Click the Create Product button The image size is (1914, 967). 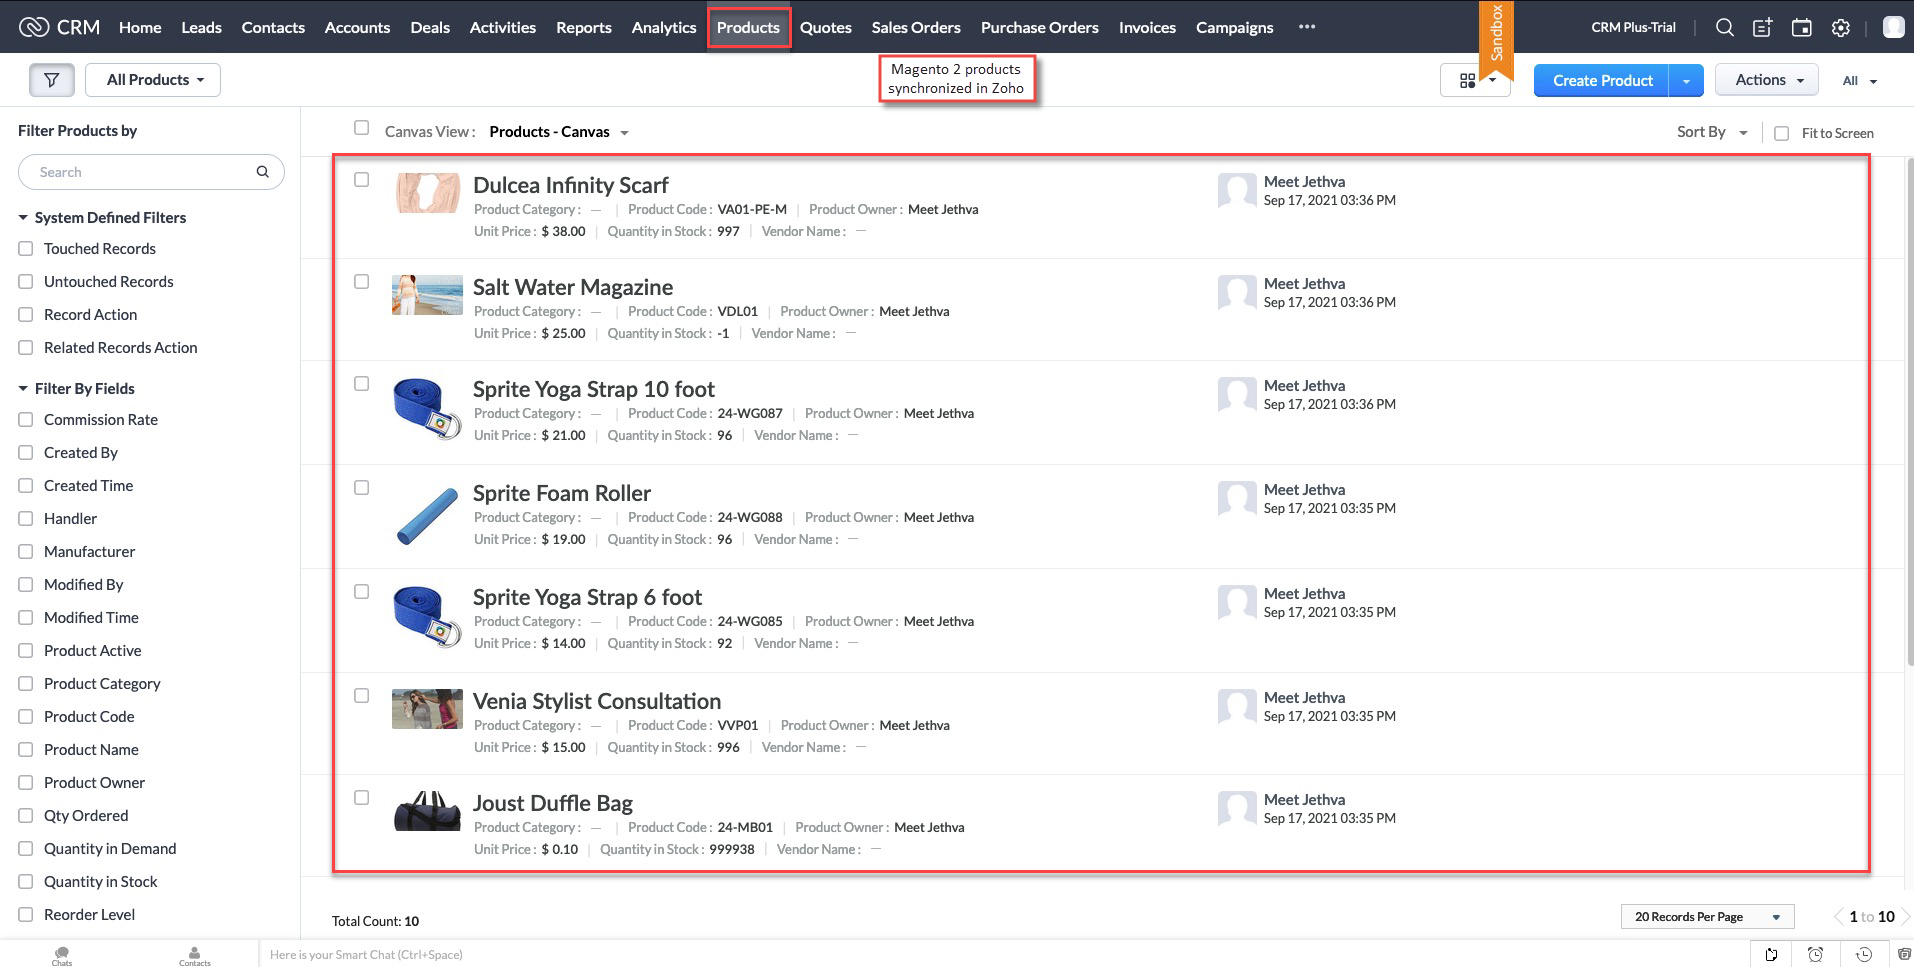click(x=1602, y=81)
